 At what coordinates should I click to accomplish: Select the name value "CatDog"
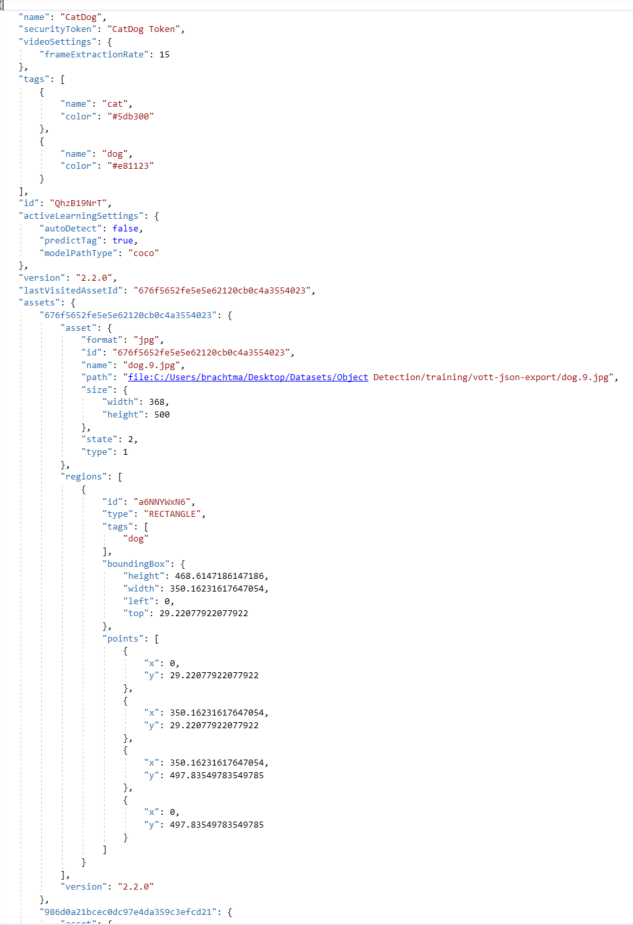click(x=81, y=17)
